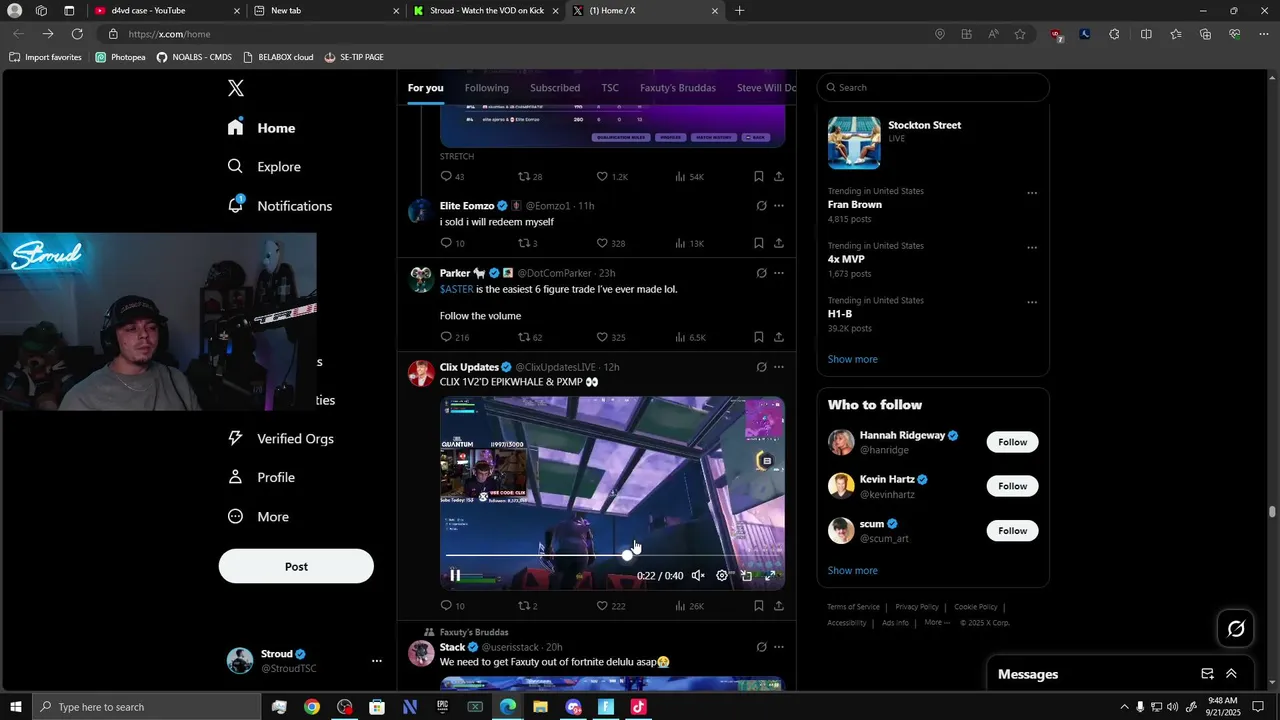The image size is (1280, 720).
Task: Bookmark Parker's $ASTER post
Action: pos(759,337)
